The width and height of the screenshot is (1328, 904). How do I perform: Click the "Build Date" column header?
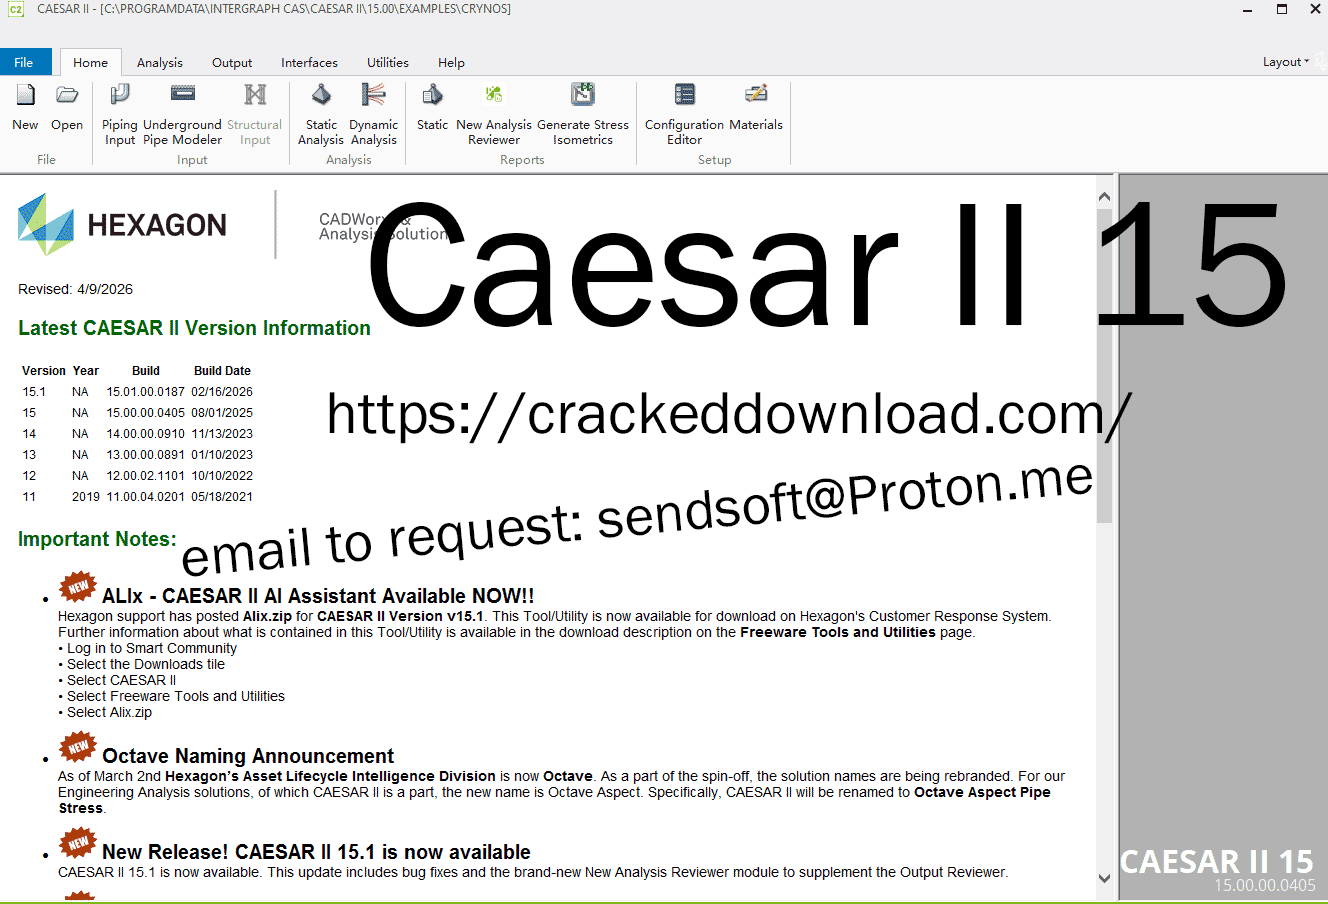(x=222, y=371)
